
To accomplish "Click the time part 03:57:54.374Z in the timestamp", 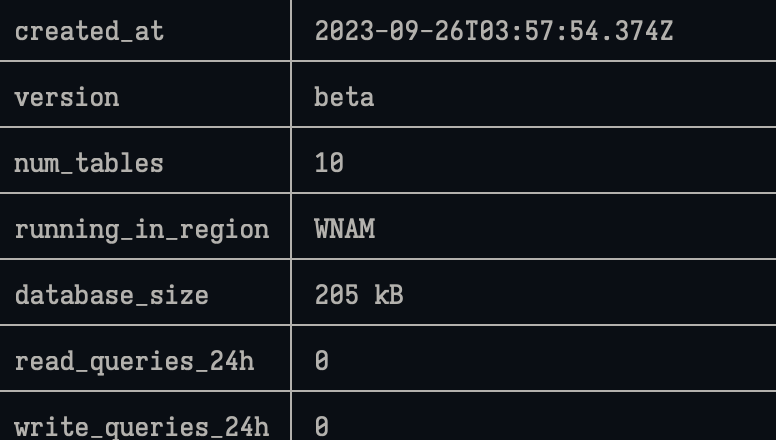I will 576,31.
